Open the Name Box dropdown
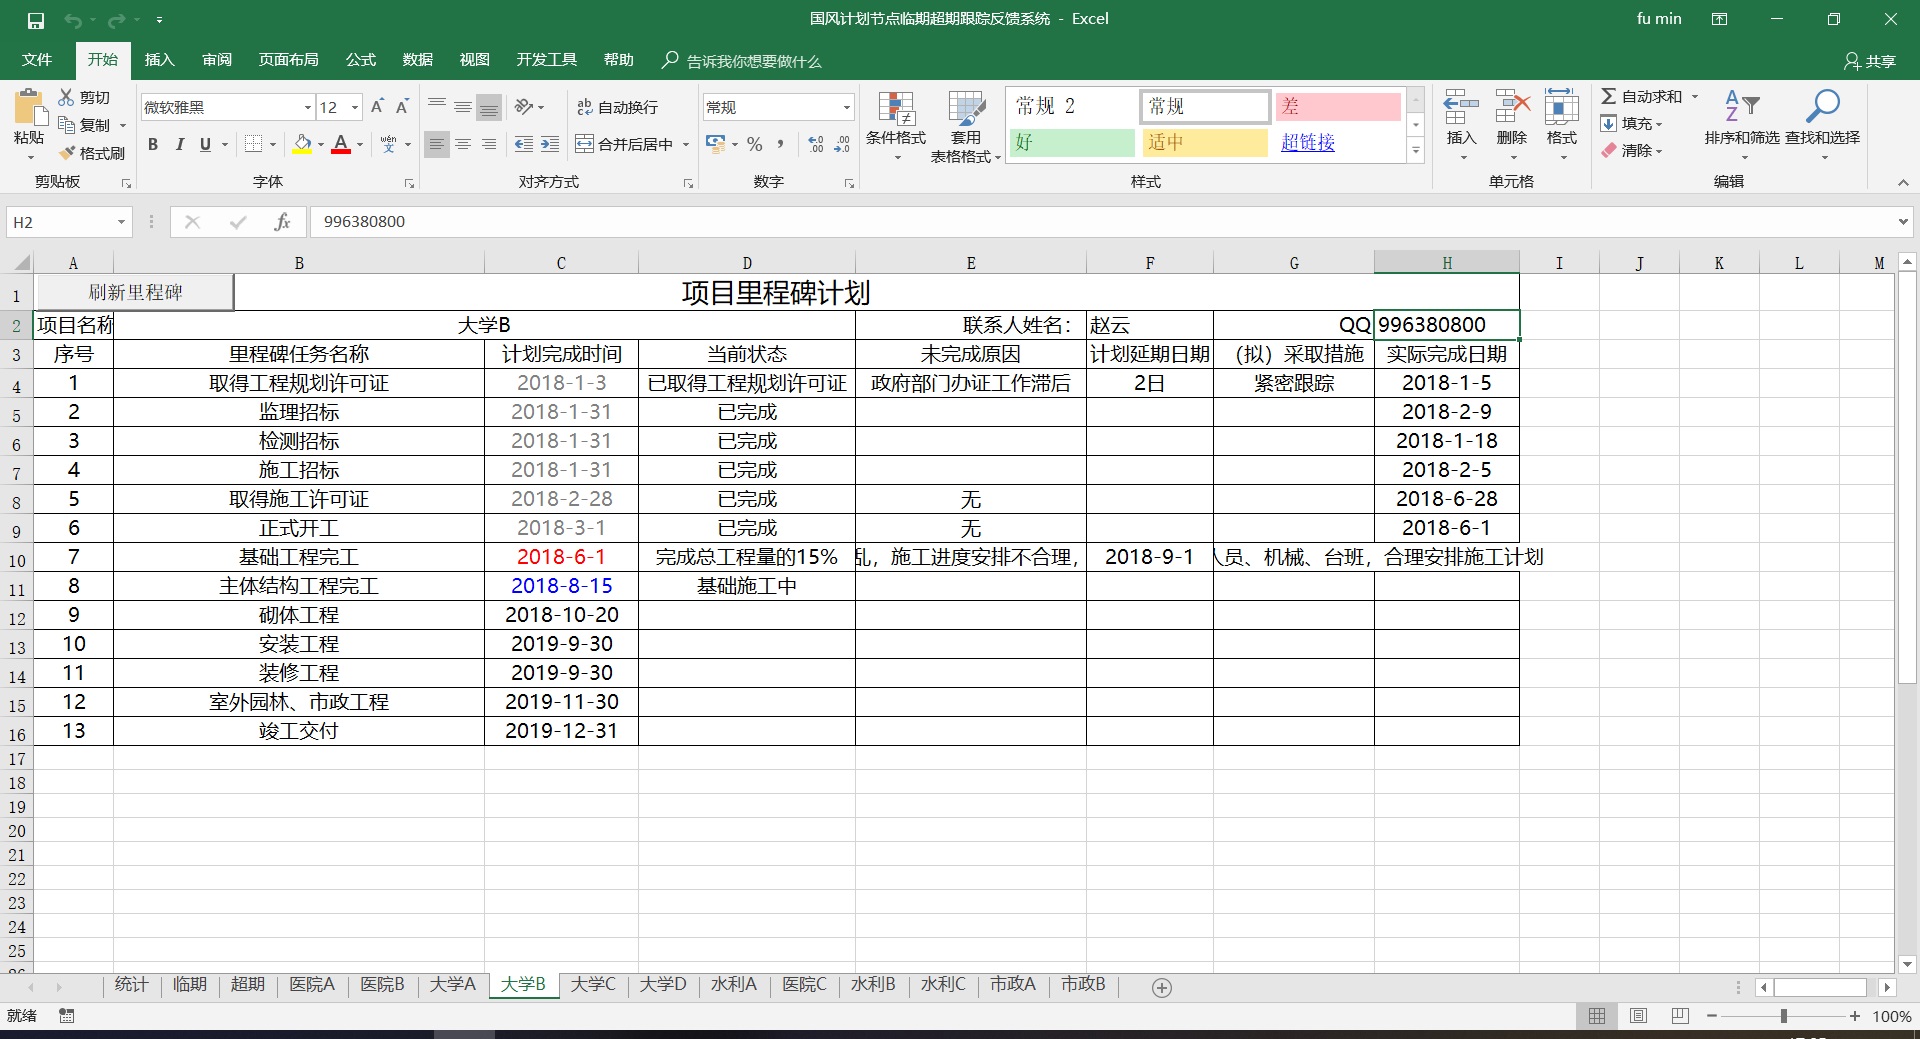This screenshot has width=1920, height=1039. [x=121, y=222]
